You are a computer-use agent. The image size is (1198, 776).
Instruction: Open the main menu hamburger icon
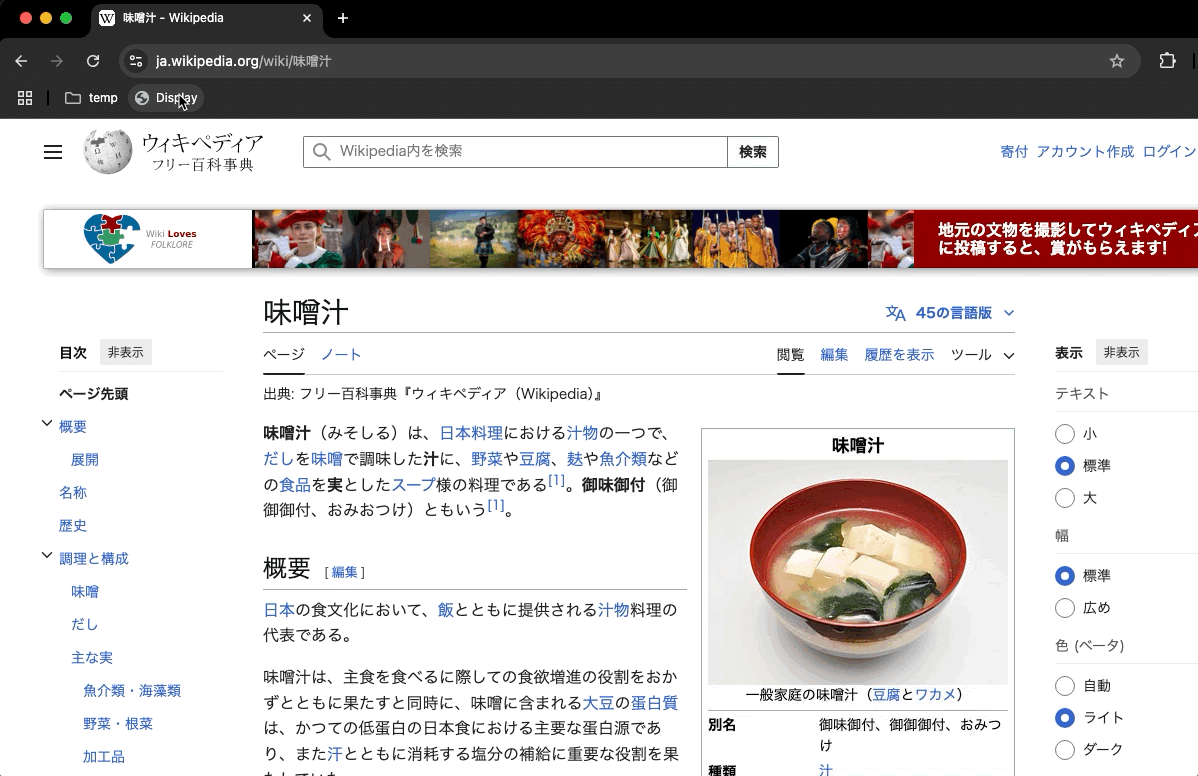[x=53, y=151]
